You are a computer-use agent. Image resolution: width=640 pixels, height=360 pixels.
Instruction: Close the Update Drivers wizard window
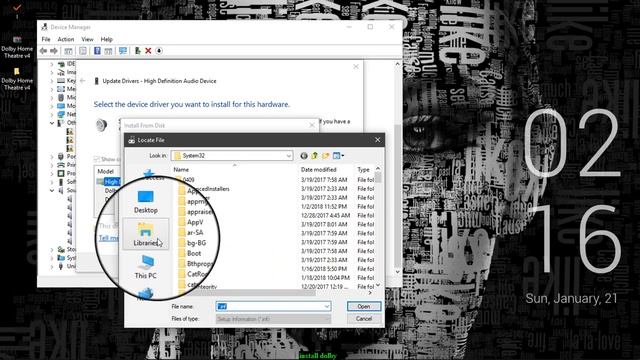tap(356, 67)
